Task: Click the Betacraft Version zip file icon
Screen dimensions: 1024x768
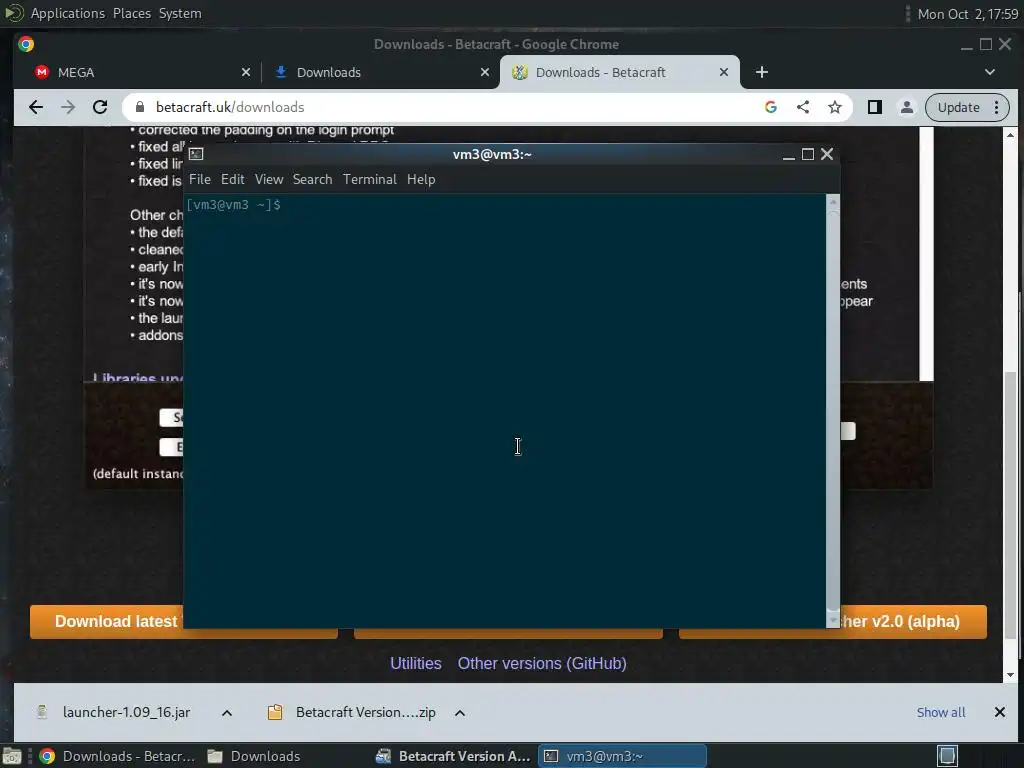Action: (x=275, y=712)
